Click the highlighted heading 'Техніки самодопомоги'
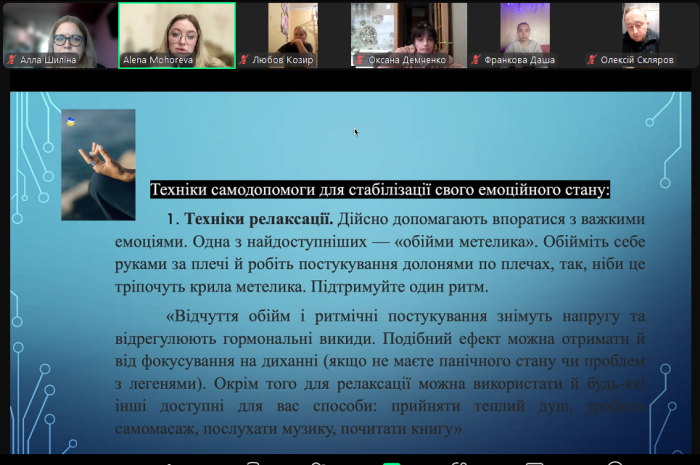The width and height of the screenshot is (700, 465). point(379,189)
